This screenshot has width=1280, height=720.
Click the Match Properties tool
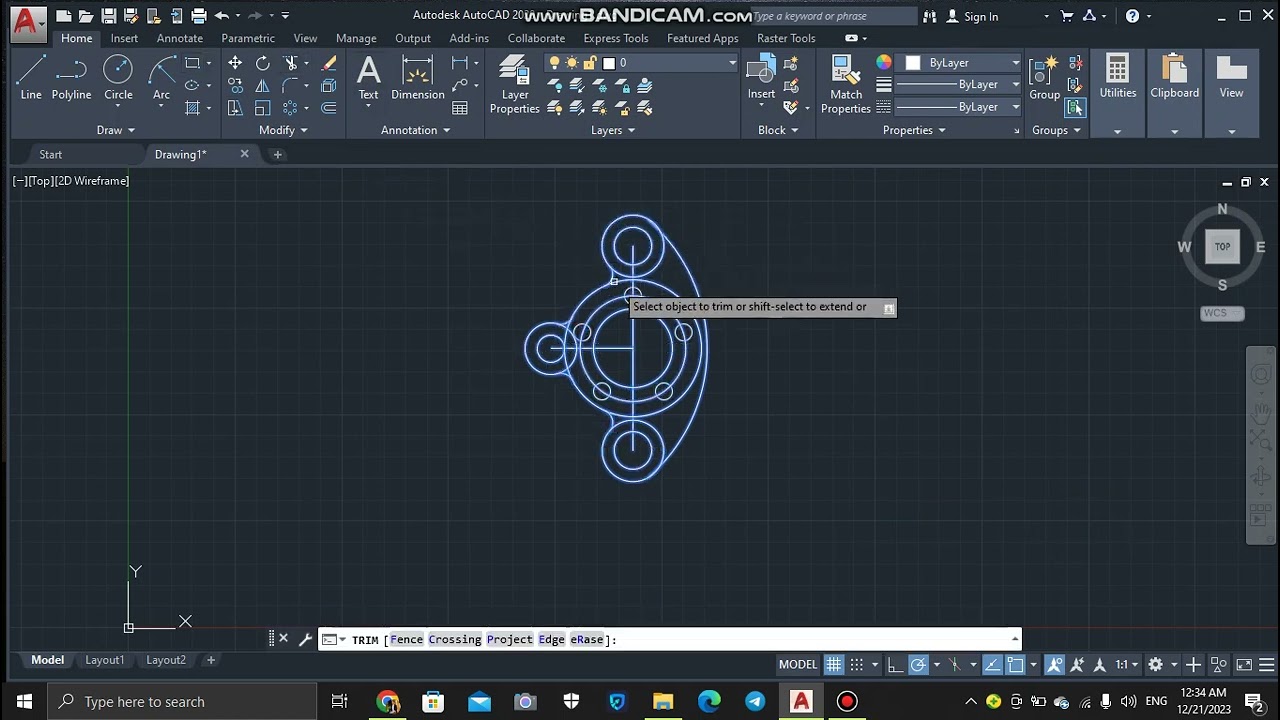tap(846, 85)
